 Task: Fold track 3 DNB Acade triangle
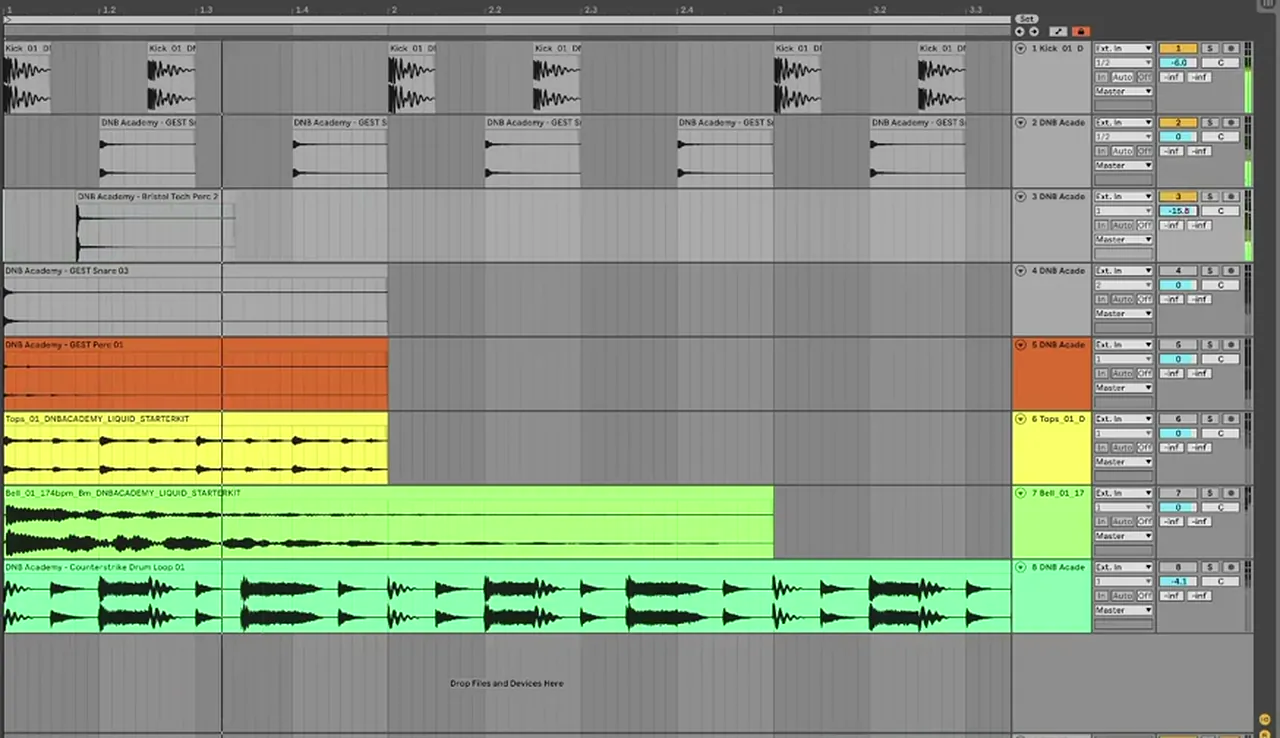pos(1020,196)
